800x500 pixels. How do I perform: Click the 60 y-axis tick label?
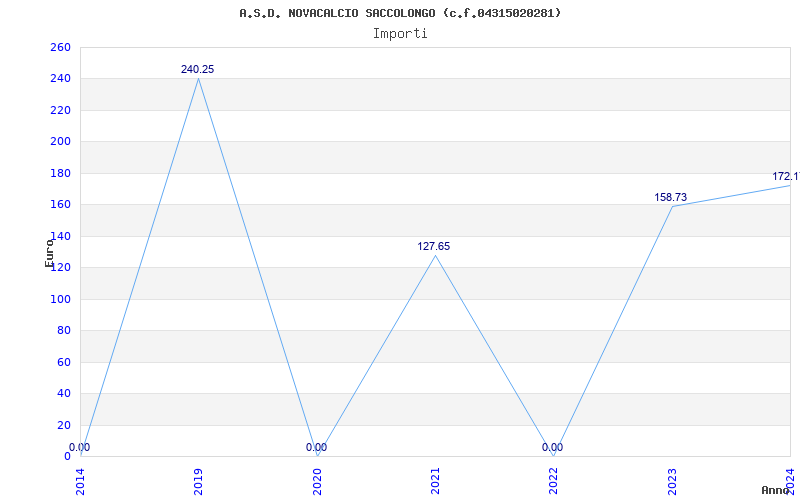63,362
